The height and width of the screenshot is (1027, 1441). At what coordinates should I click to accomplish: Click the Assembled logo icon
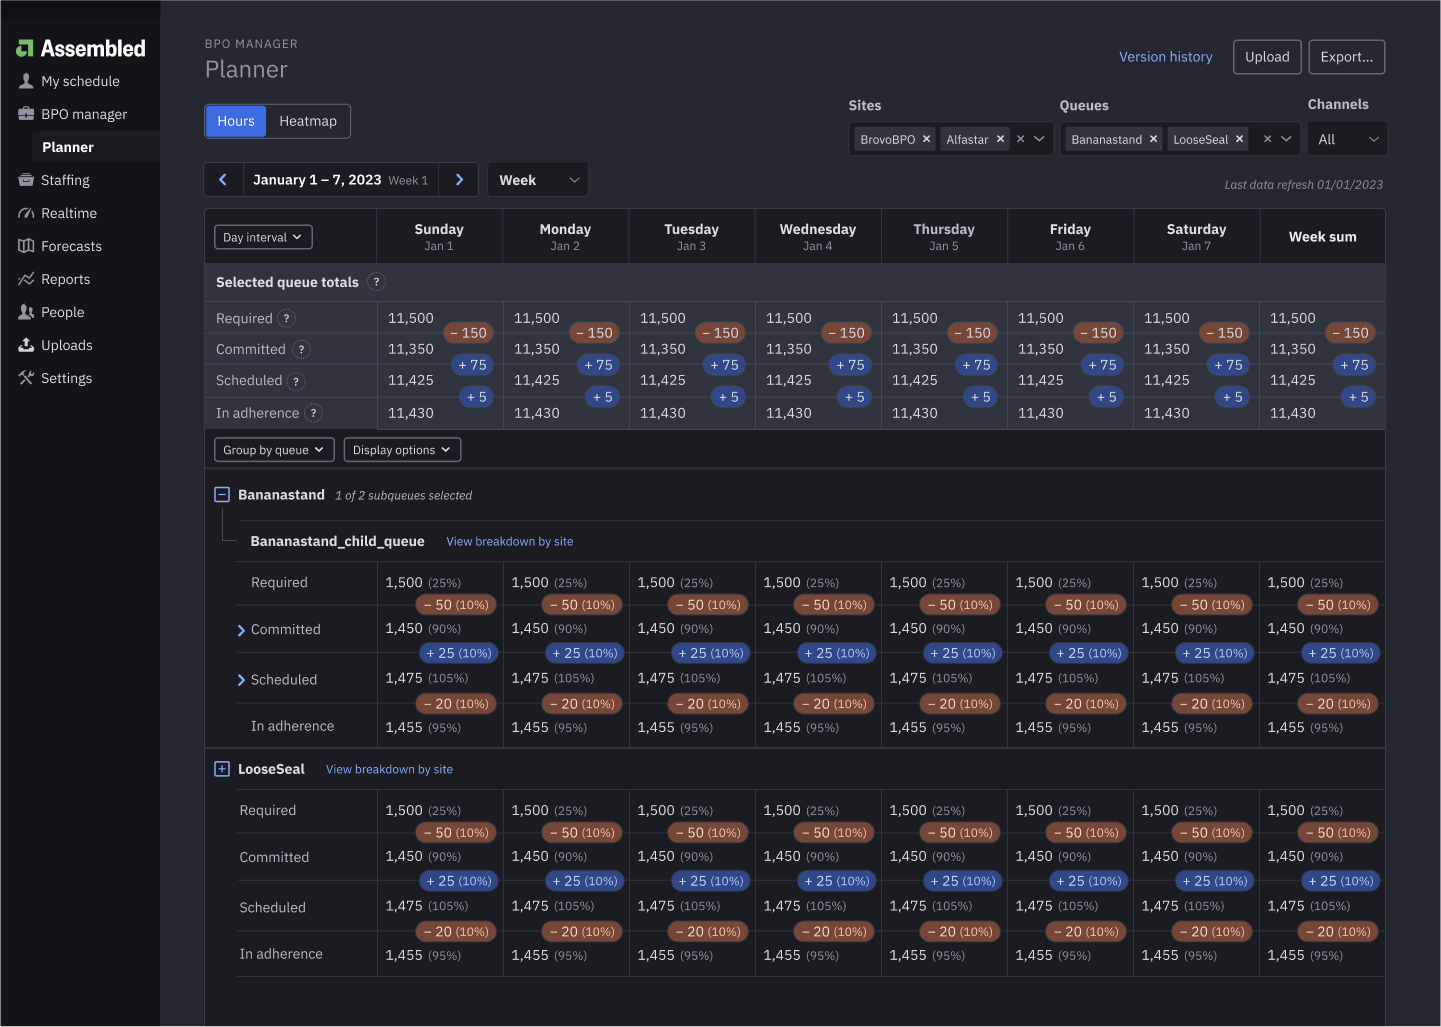pos(25,48)
